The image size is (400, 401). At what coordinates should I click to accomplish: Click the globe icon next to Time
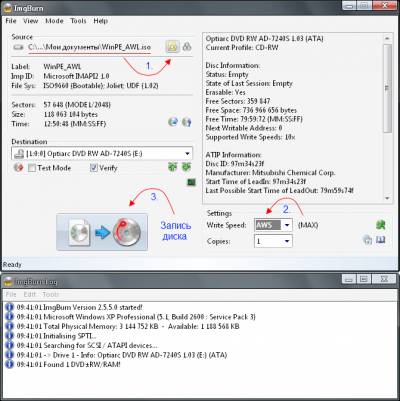coord(173,122)
